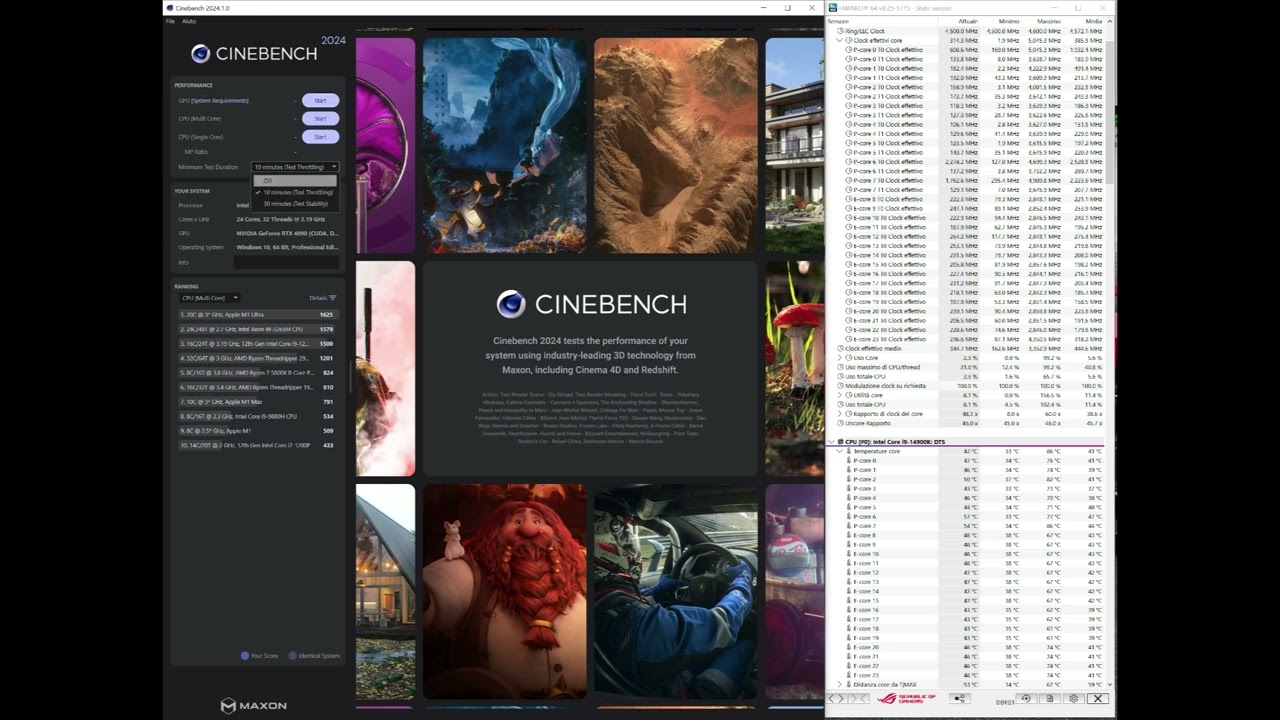The width and height of the screenshot is (1280, 720).
Task: Expand Distanza core da TjMAX group
Action: click(840, 685)
